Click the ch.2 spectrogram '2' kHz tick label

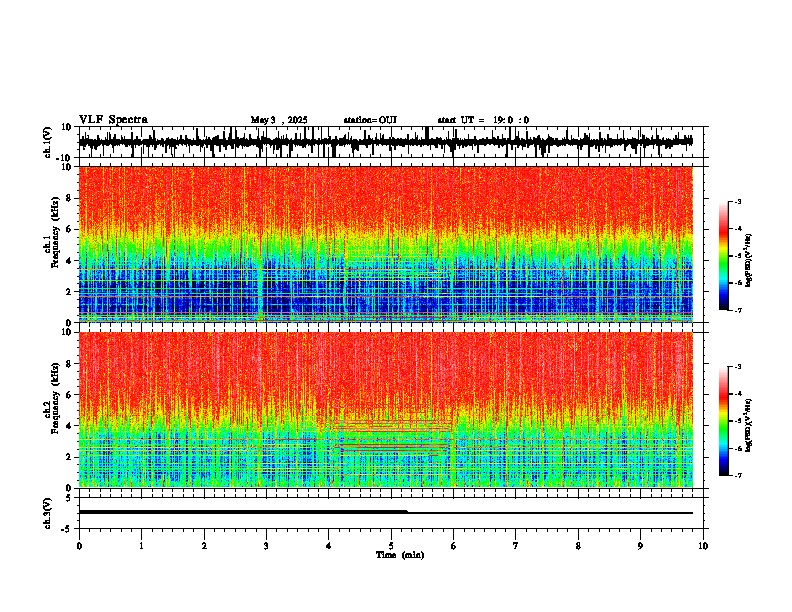[x=70, y=457]
